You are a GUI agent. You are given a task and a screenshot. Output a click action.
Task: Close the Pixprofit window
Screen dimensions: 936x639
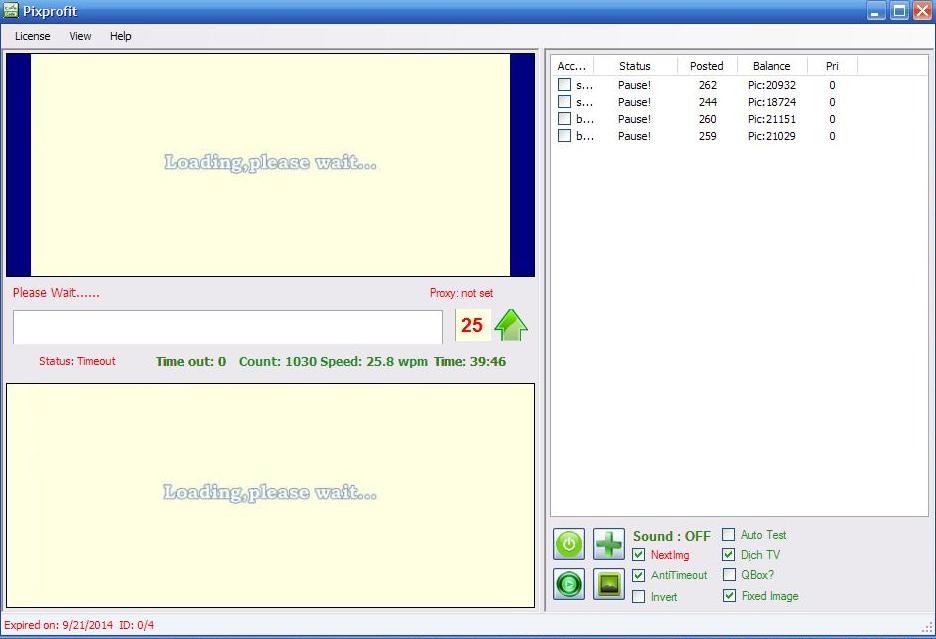click(x=922, y=11)
